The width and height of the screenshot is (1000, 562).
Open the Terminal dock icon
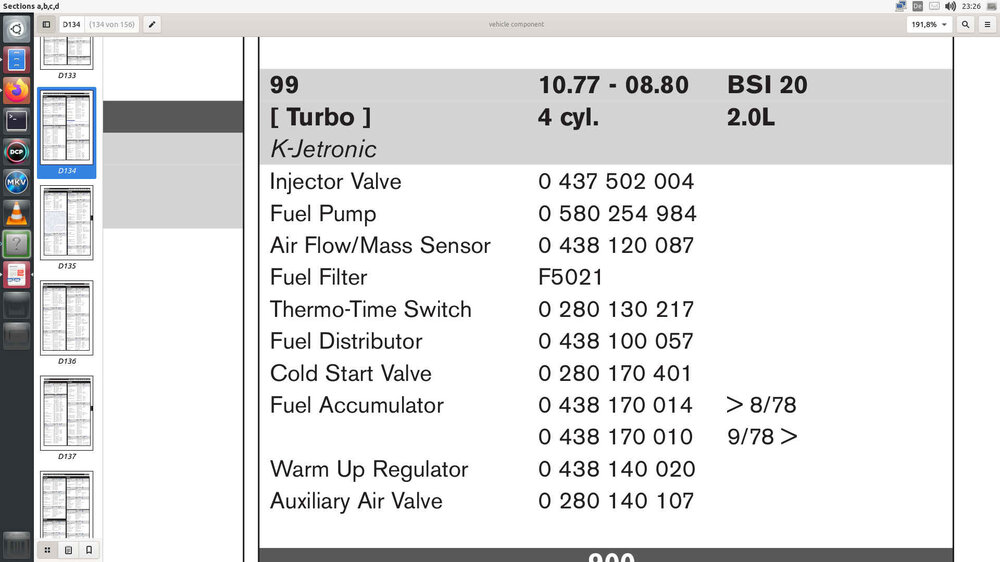pyautogui.click(x=17, y=121)
